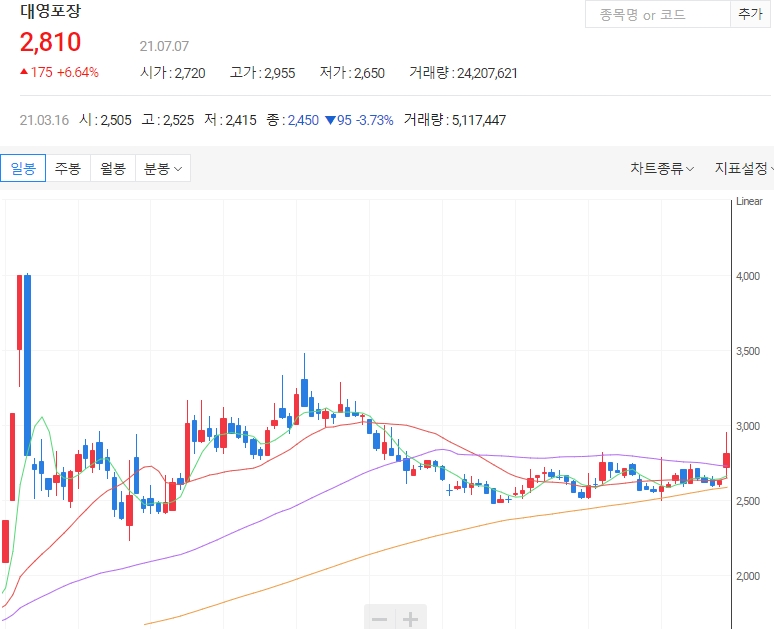Select the 일봉 daily chart tab
The image size is (774, 629).
pyautogui.click(x=23, y=168)
